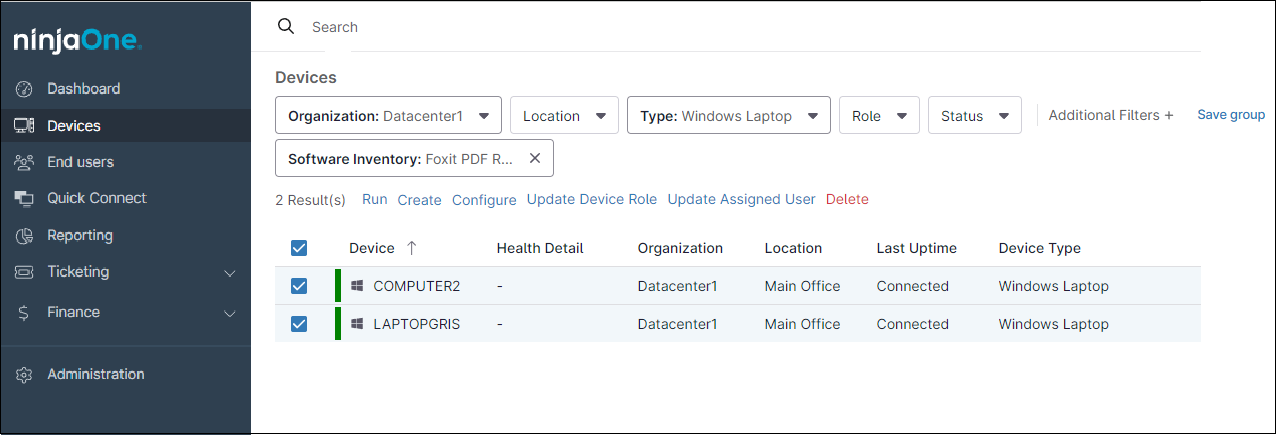1276x435 pixels.
Task: Click the Dashboard gauge icon in sidebar
Action: [x=25, y=90]
